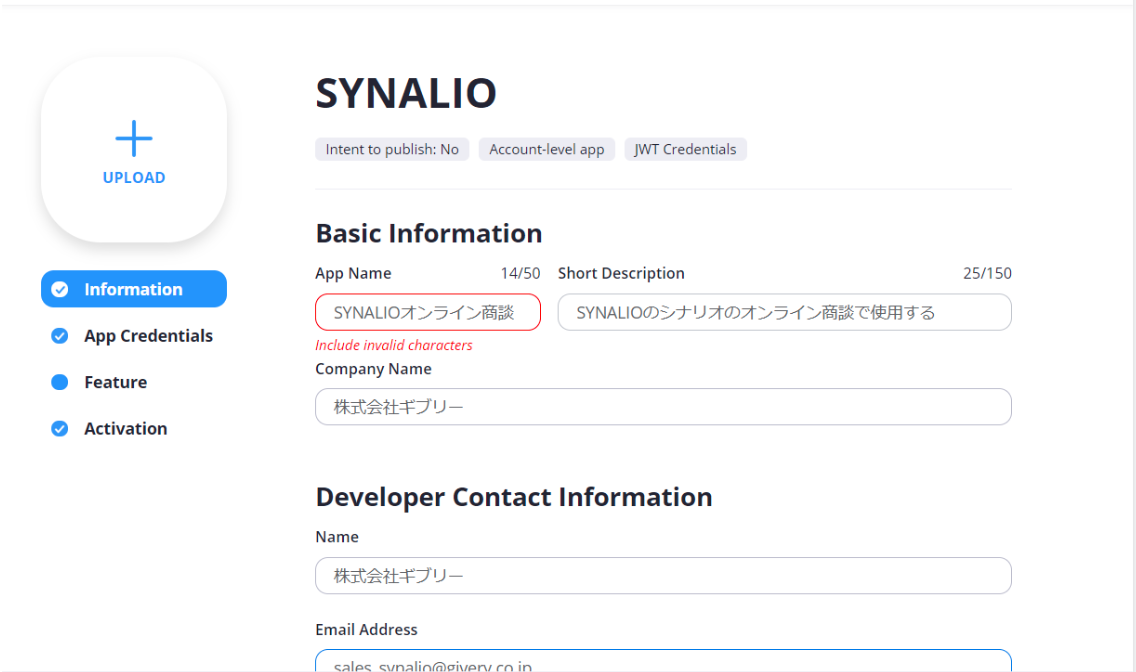
Task: Click the SYNALIO app title heading
Action: coord(406,93)
